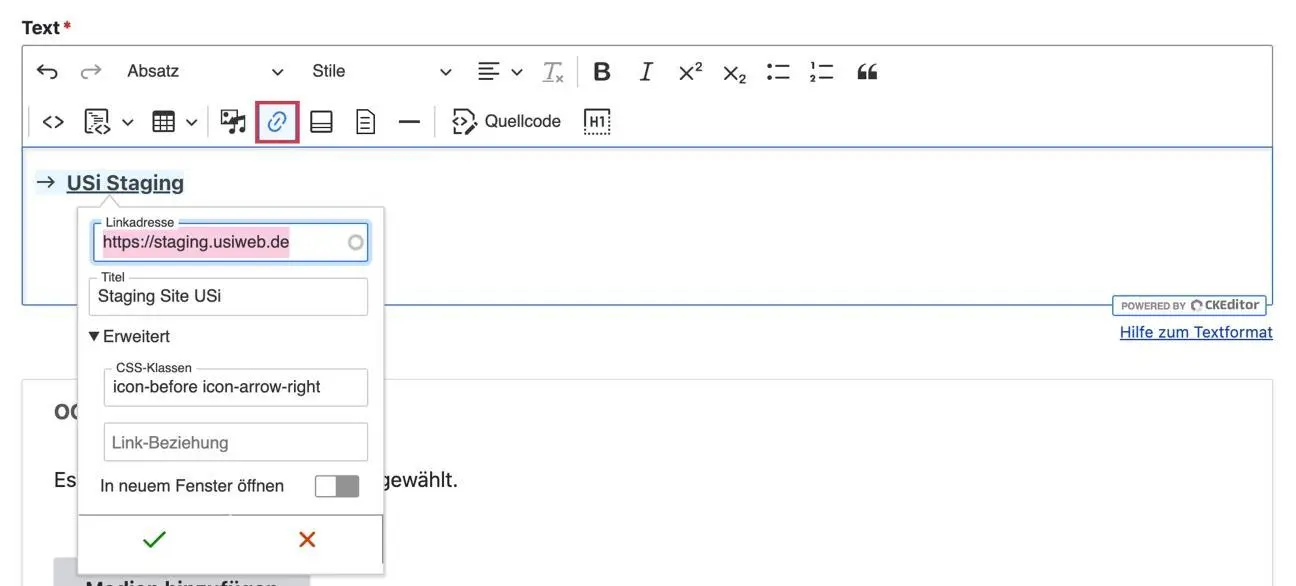
Task: Insert a horizontal line
Action: (409, 122)
